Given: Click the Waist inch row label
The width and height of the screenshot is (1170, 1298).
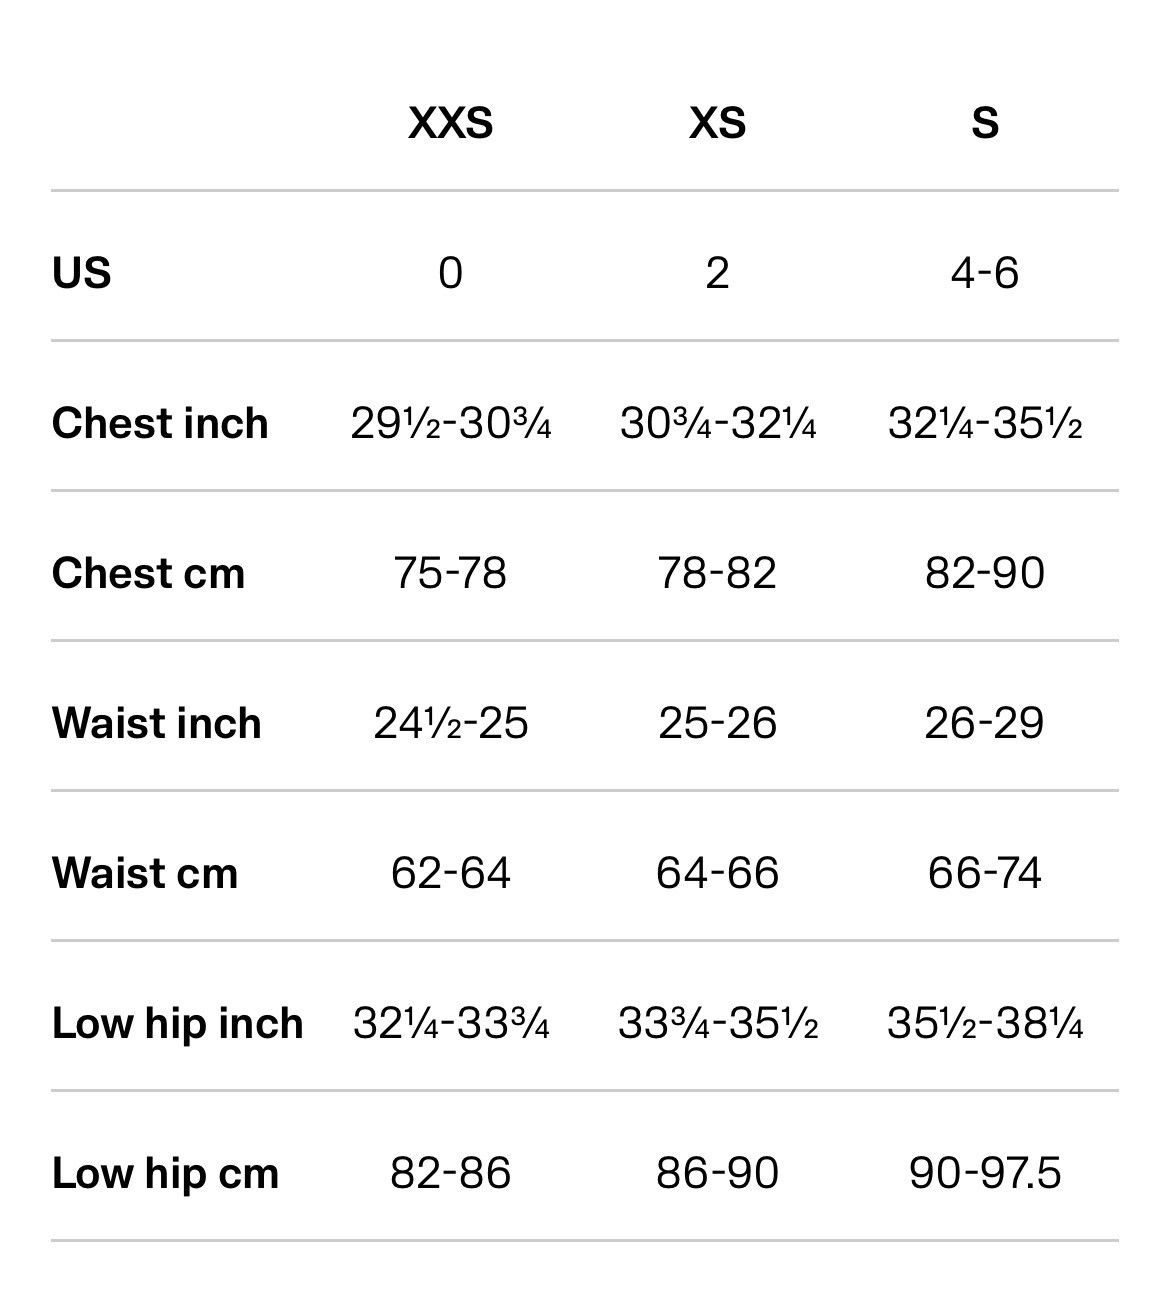Looking at the screenshot, I should click(x=156, y=723).
